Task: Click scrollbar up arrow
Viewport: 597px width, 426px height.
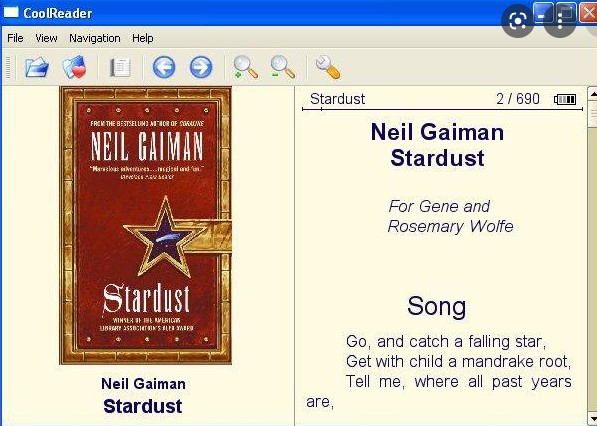Action: pyautogui.click(x=593, y=94)
